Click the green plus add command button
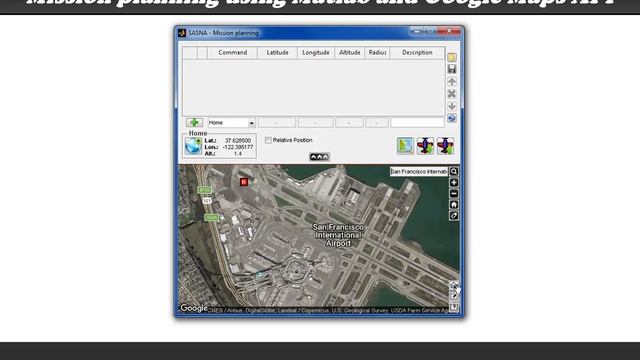Viewport: 640px width, 360px height. 194,122
